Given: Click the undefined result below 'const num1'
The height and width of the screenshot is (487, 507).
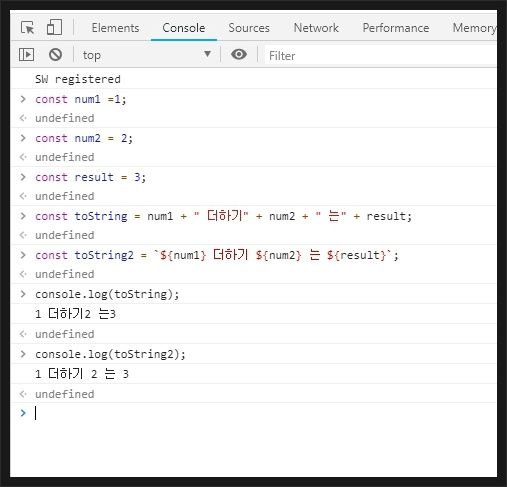Looking at the screenshot, I should [x=65, y=118].
